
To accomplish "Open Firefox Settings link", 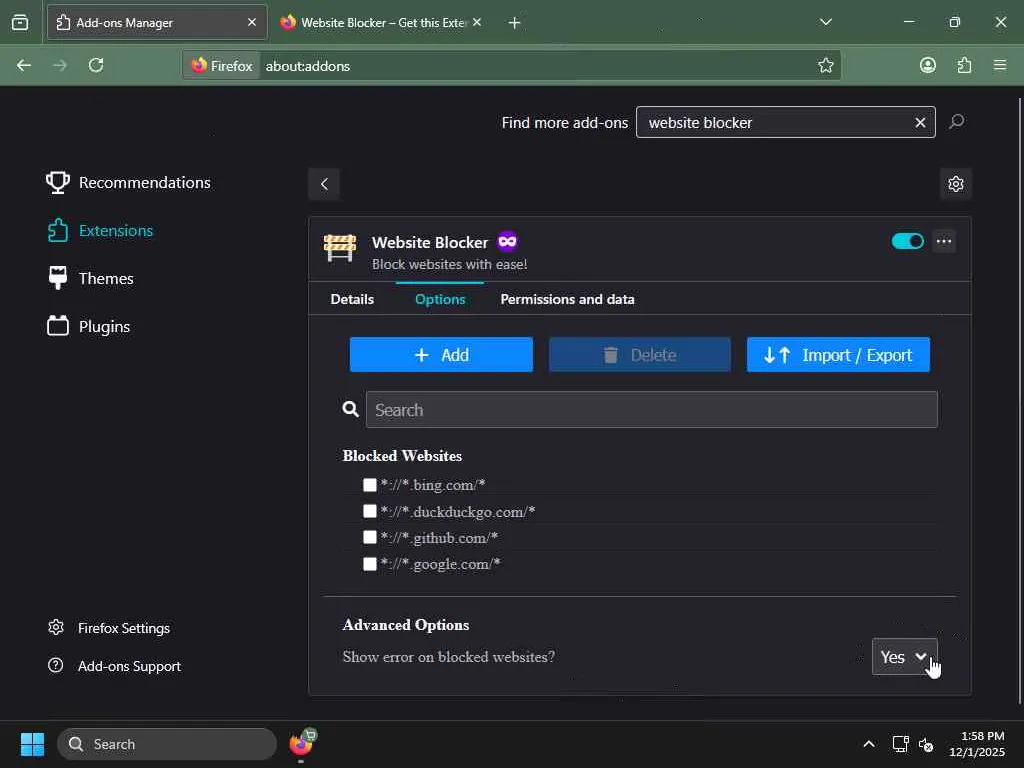I will click(x=109, y=628).
